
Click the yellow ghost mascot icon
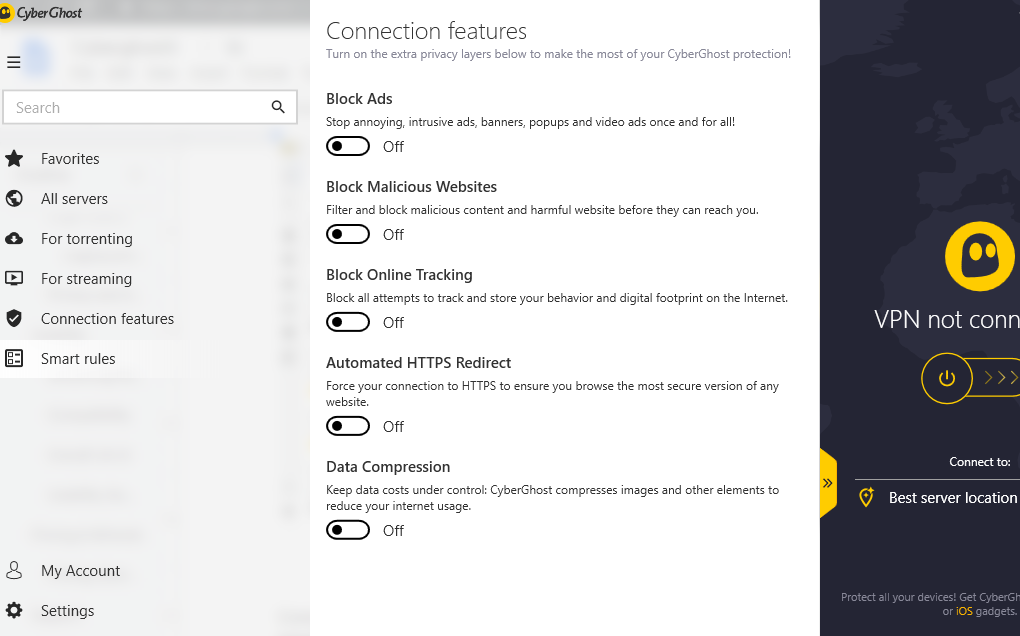click(980, 256)
